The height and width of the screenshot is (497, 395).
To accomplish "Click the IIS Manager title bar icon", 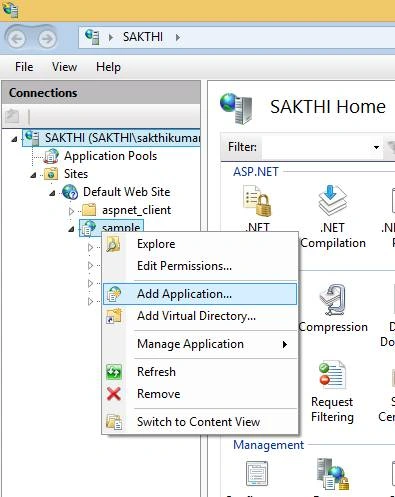I will pos(10,9).
